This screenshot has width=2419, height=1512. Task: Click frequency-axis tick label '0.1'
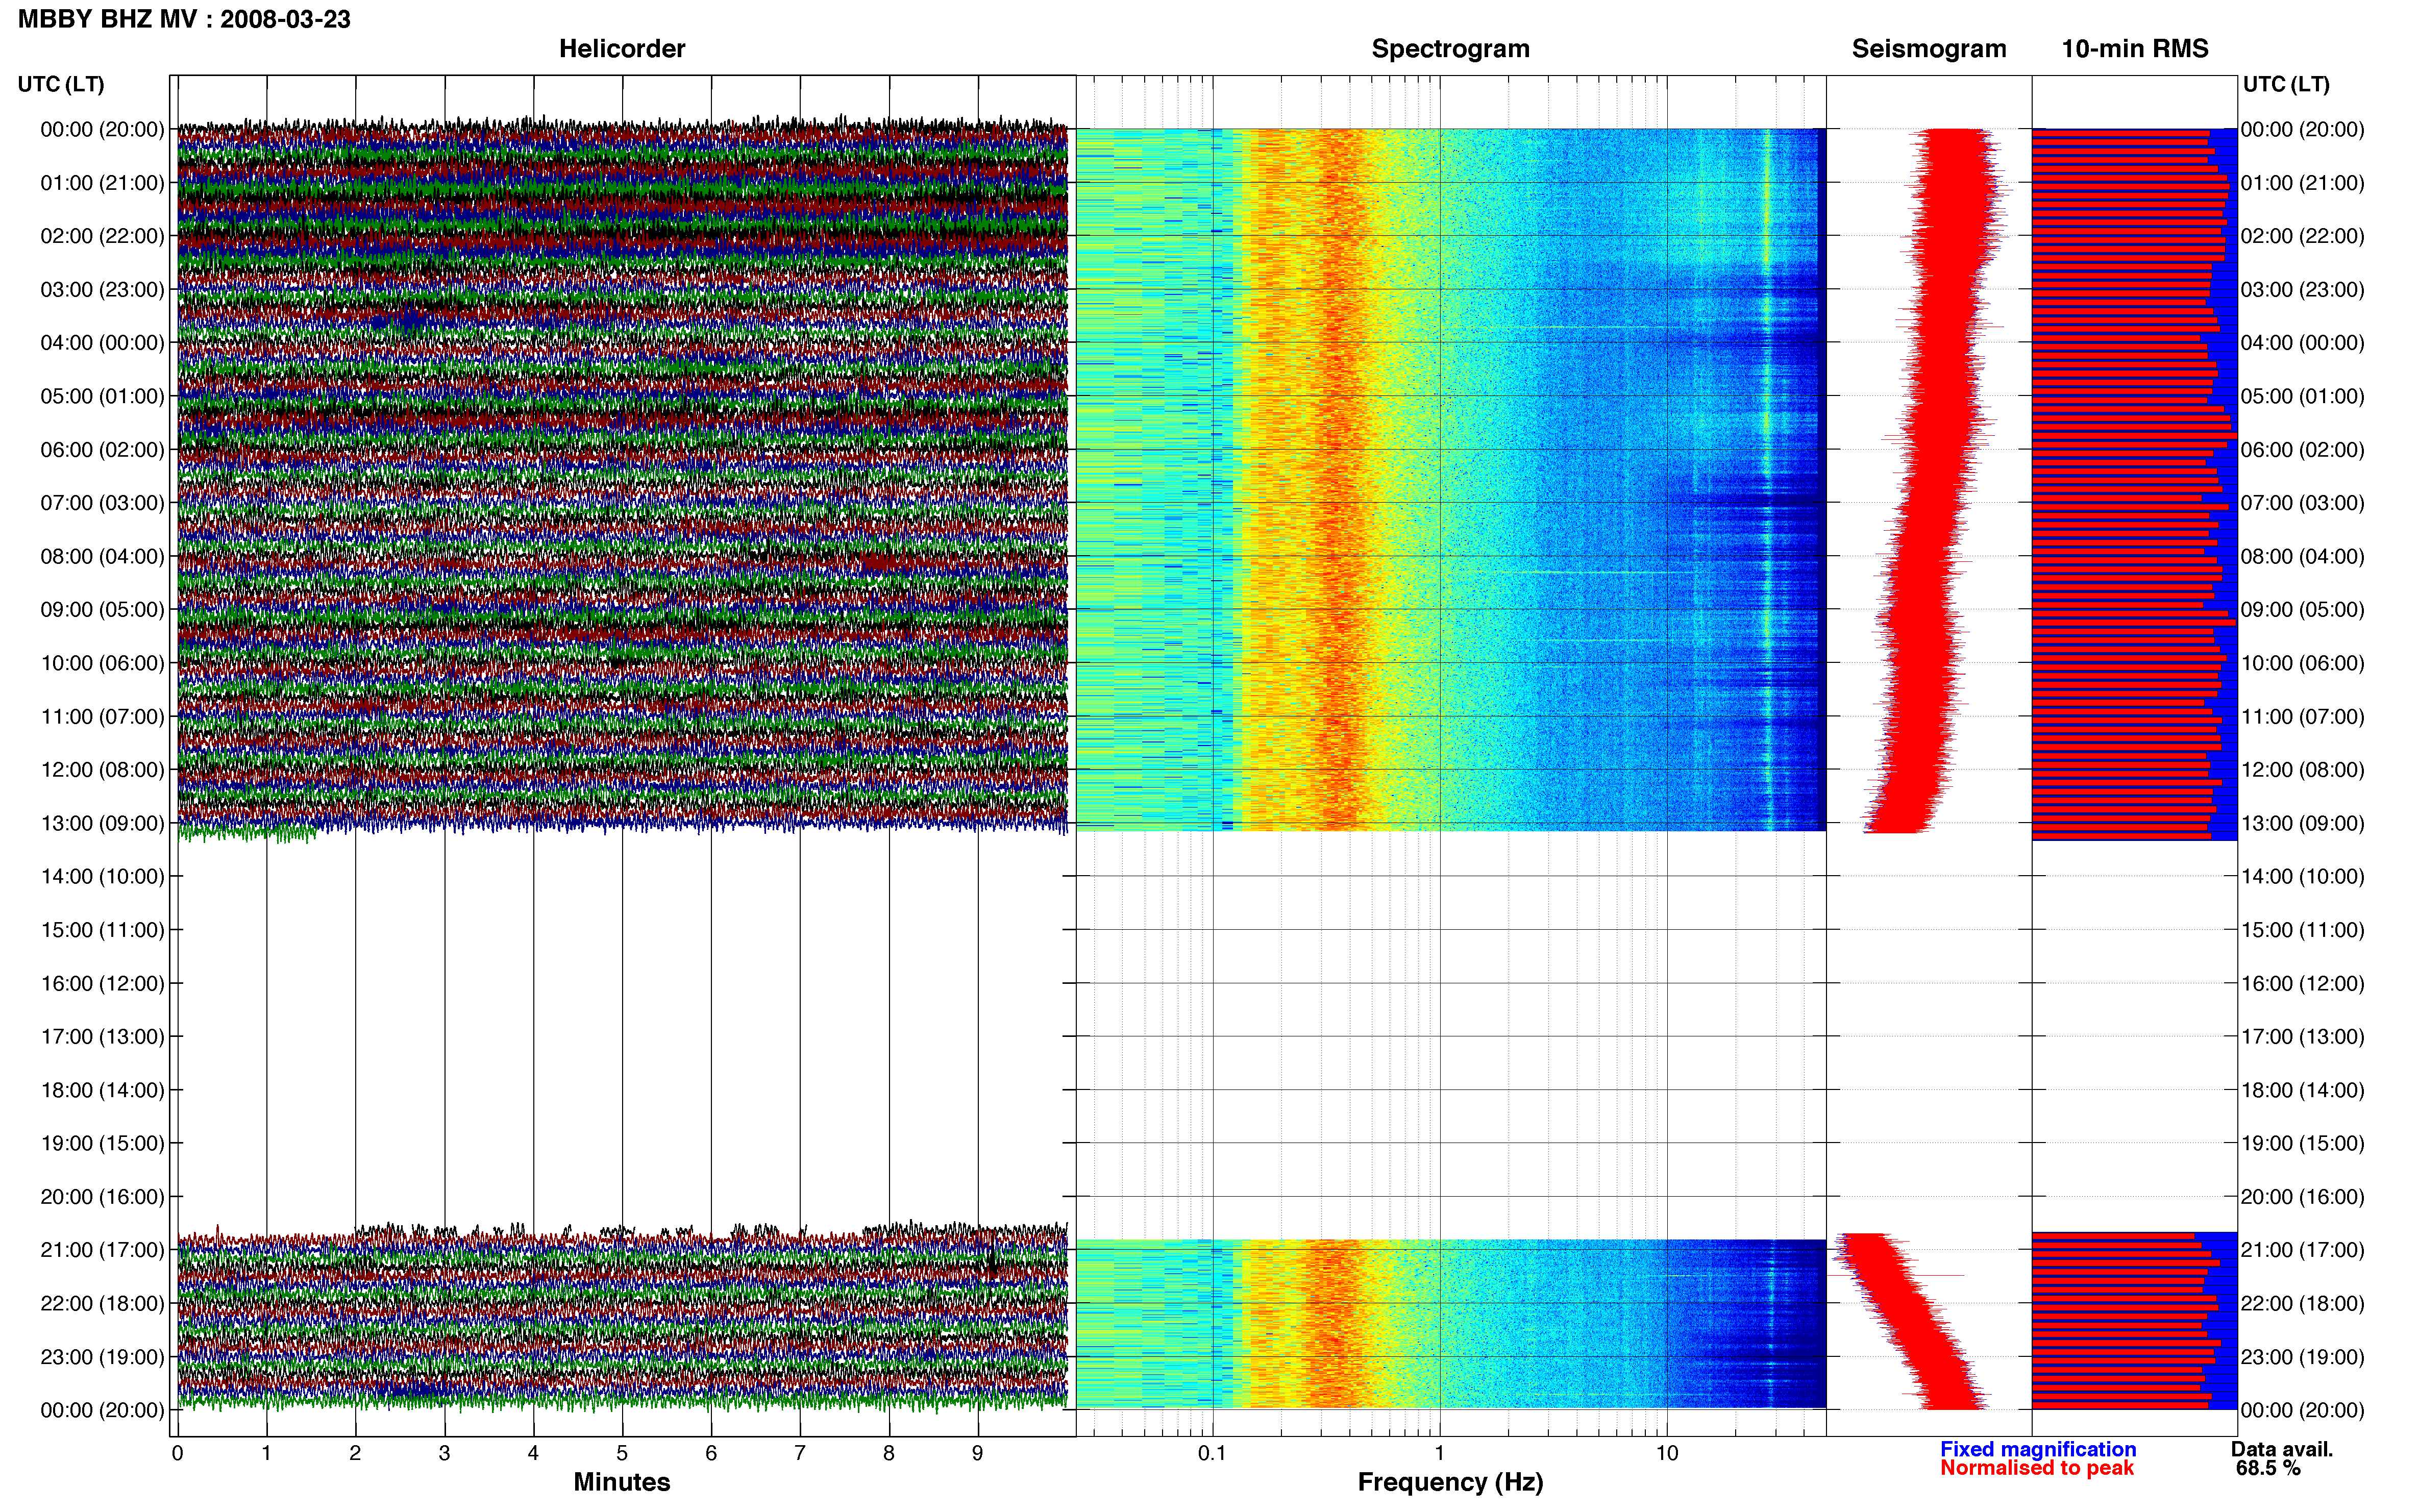(x=1212, y=1453)
